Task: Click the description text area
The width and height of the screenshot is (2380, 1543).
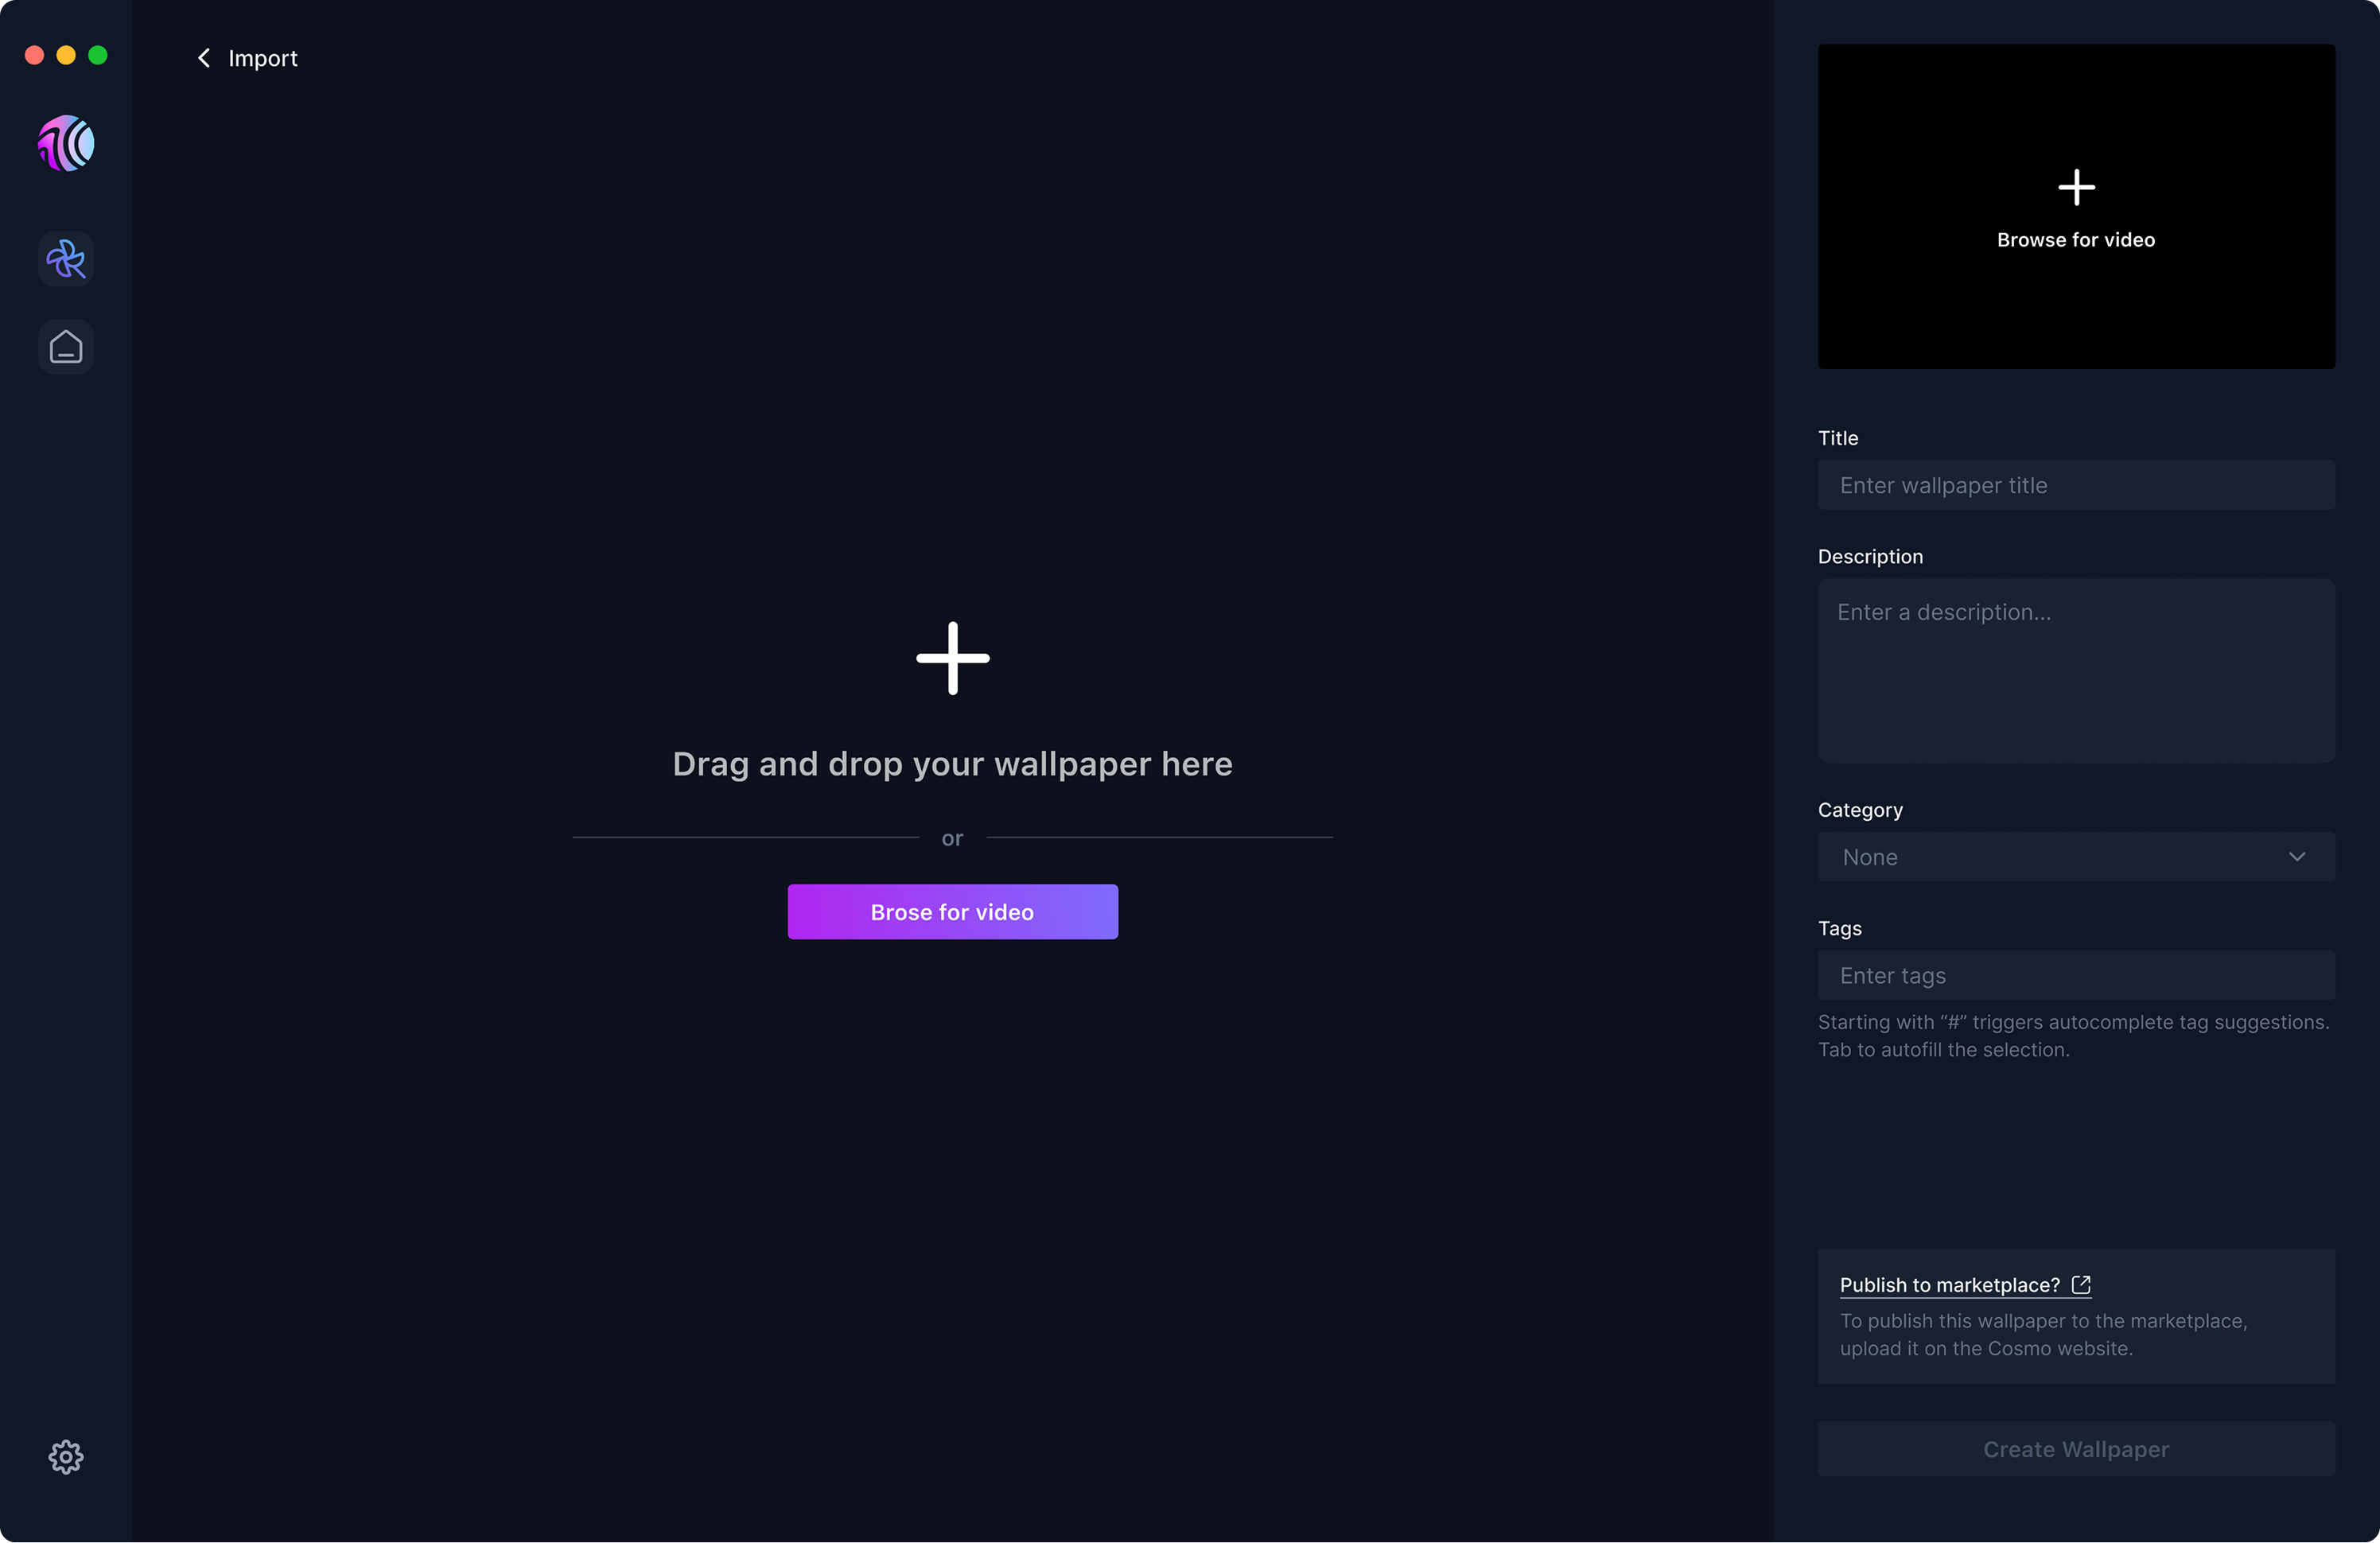Action: (x=2075, y=670)
